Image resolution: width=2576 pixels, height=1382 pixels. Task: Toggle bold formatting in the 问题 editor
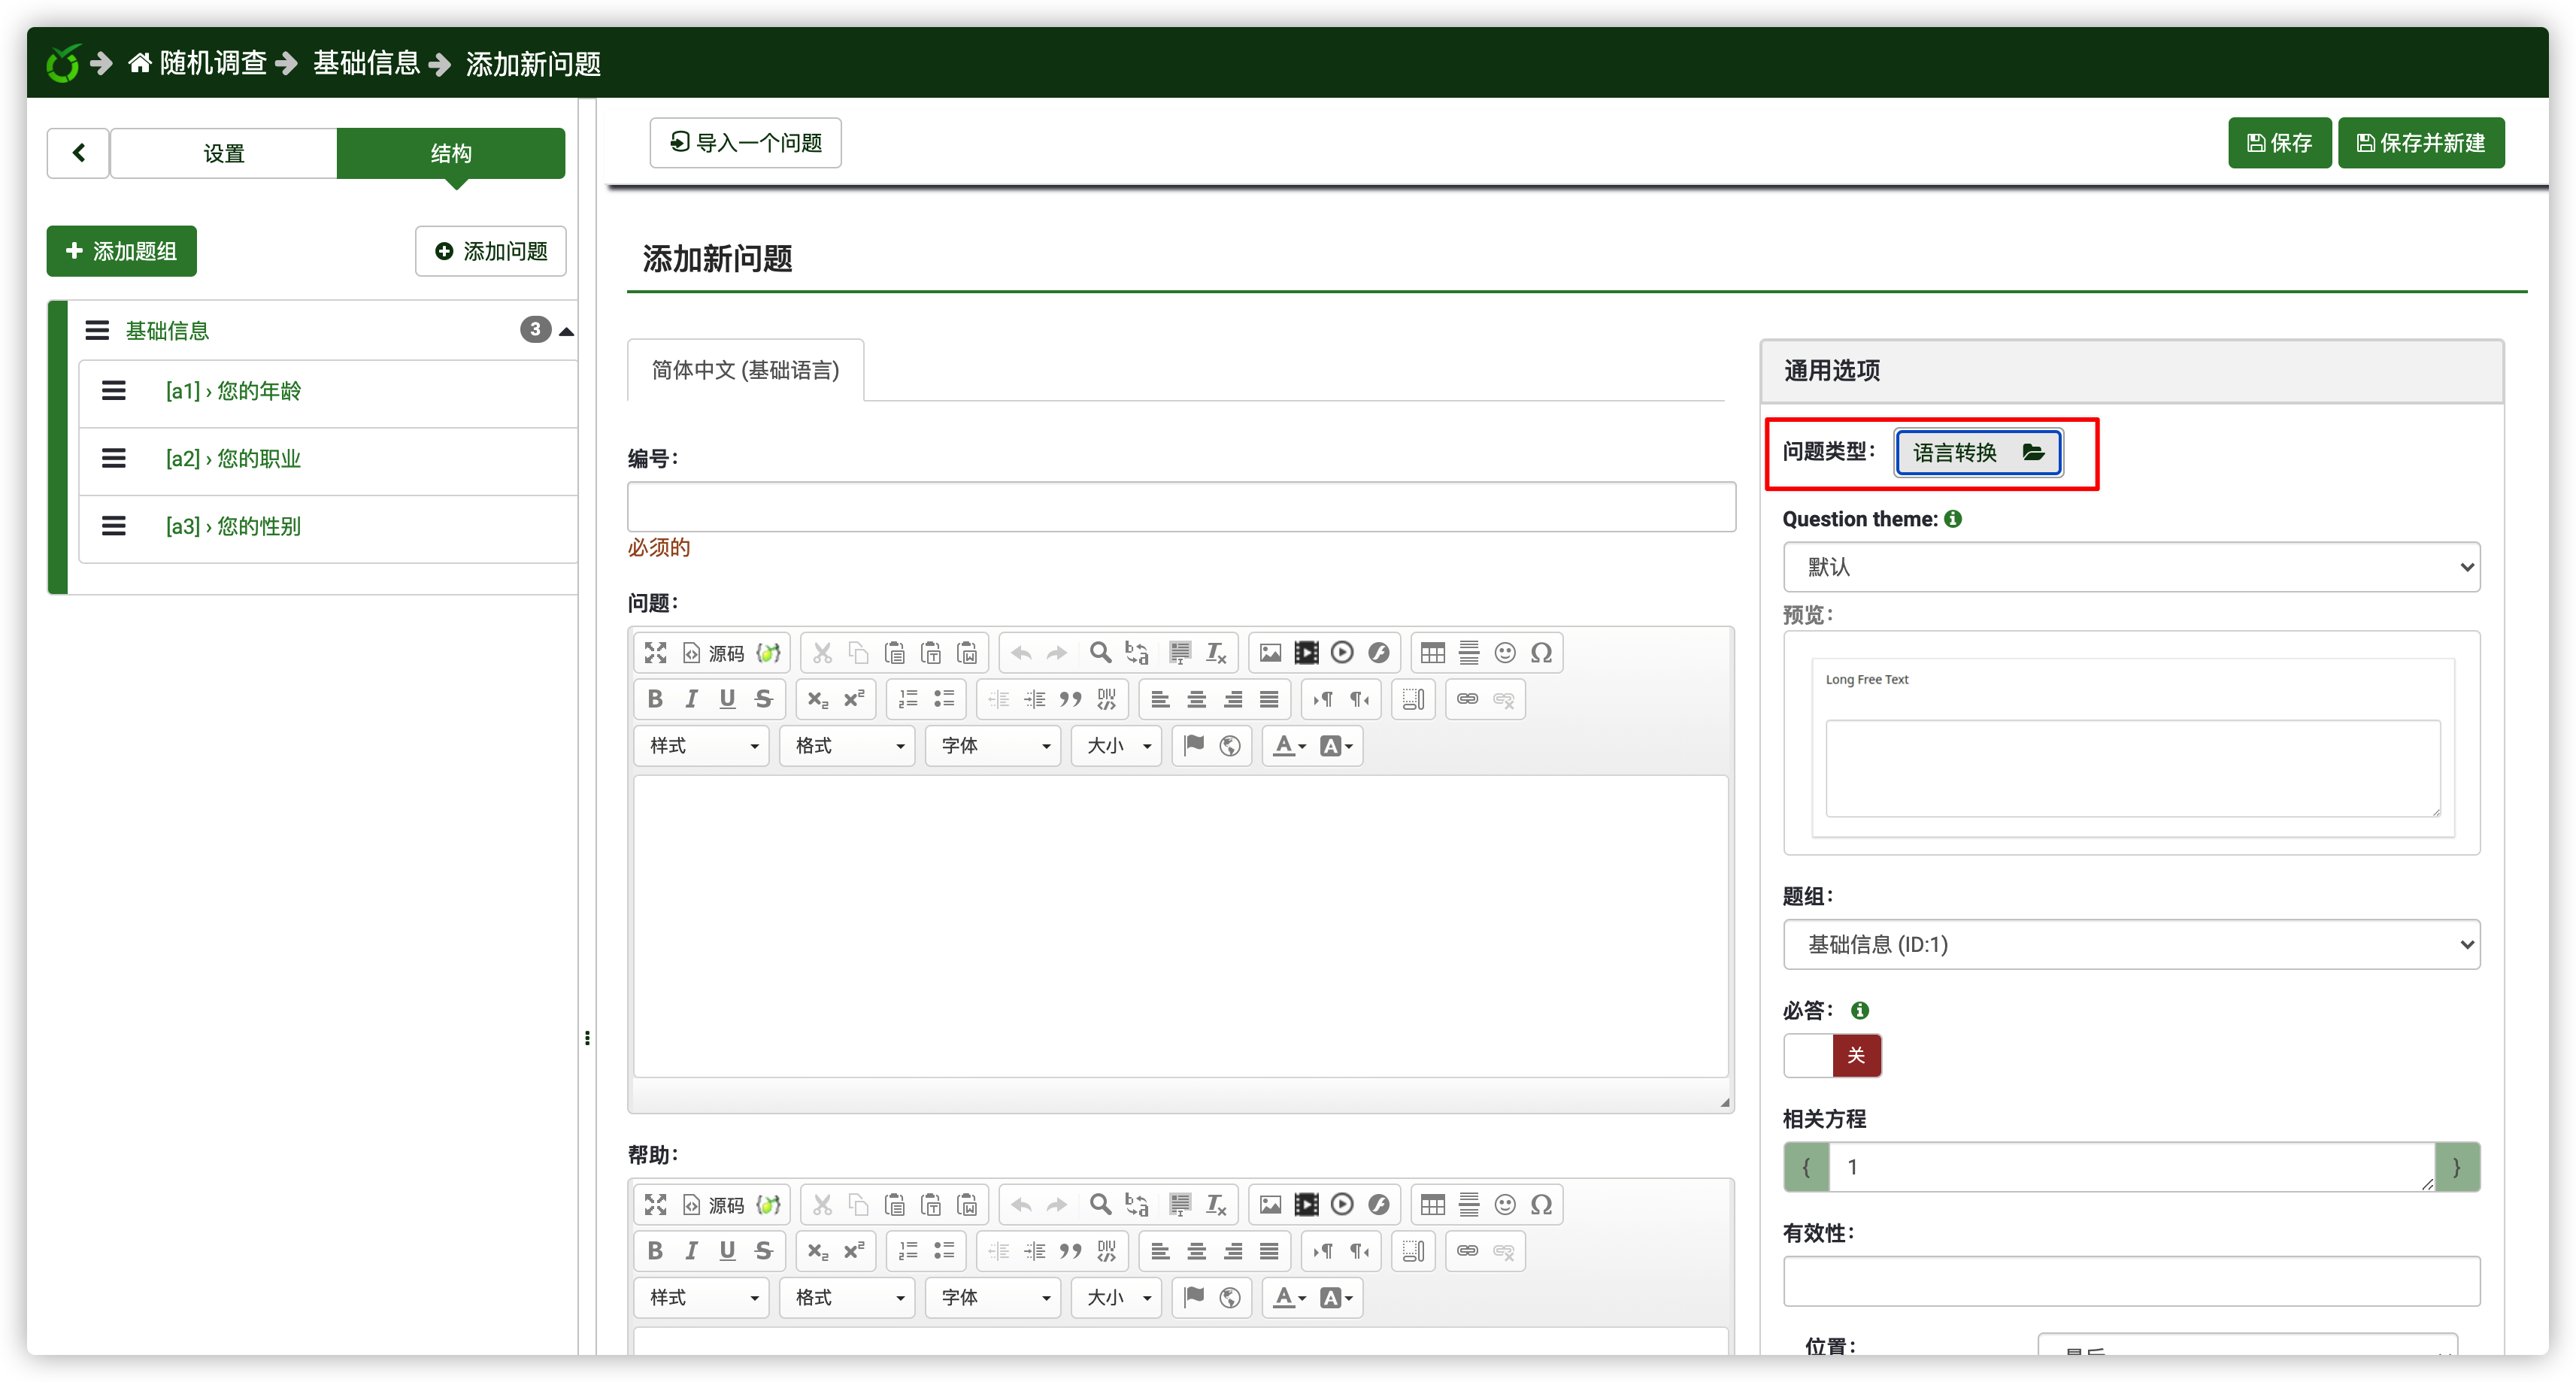[x=655, y=699]
